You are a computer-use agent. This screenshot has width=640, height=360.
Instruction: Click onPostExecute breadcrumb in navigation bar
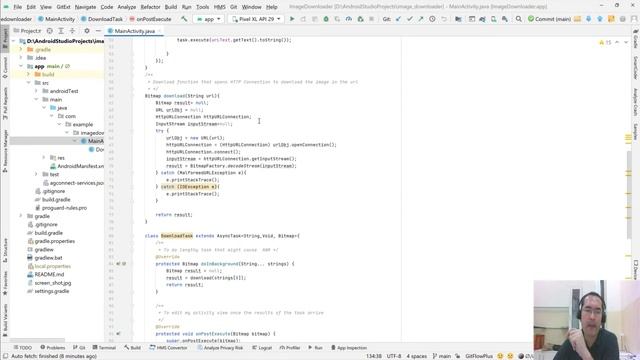pos(150,19)
